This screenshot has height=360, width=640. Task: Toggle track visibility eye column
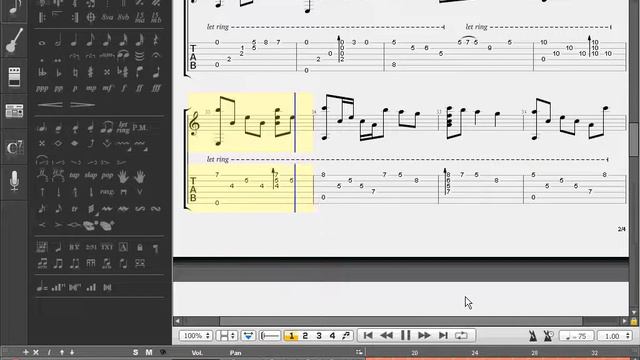[162, 352]
